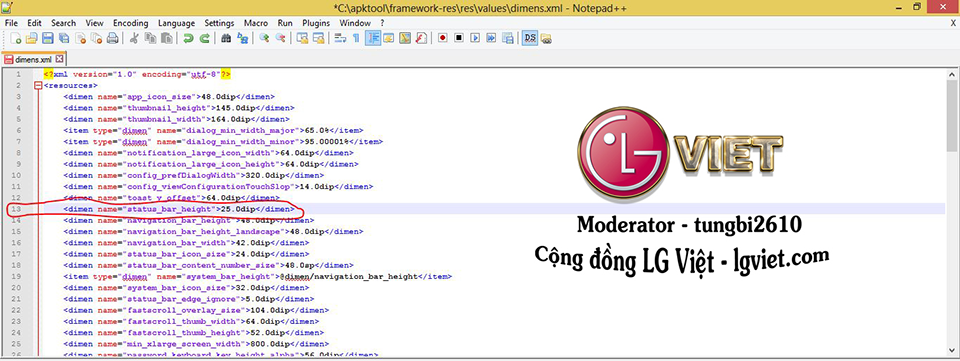This screenshot has width=960, height=361.
Task: Click the Open file folder icon
Action: pos(32,38)
